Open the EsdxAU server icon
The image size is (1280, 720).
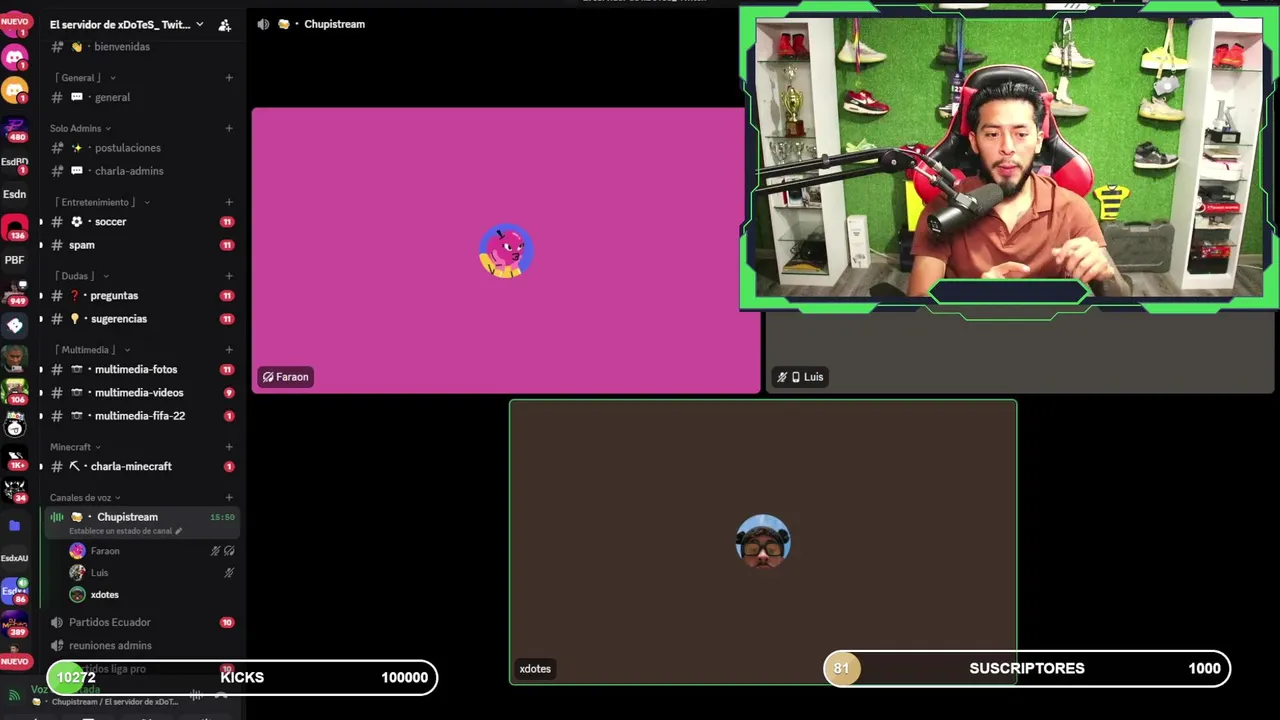(15, 559)
